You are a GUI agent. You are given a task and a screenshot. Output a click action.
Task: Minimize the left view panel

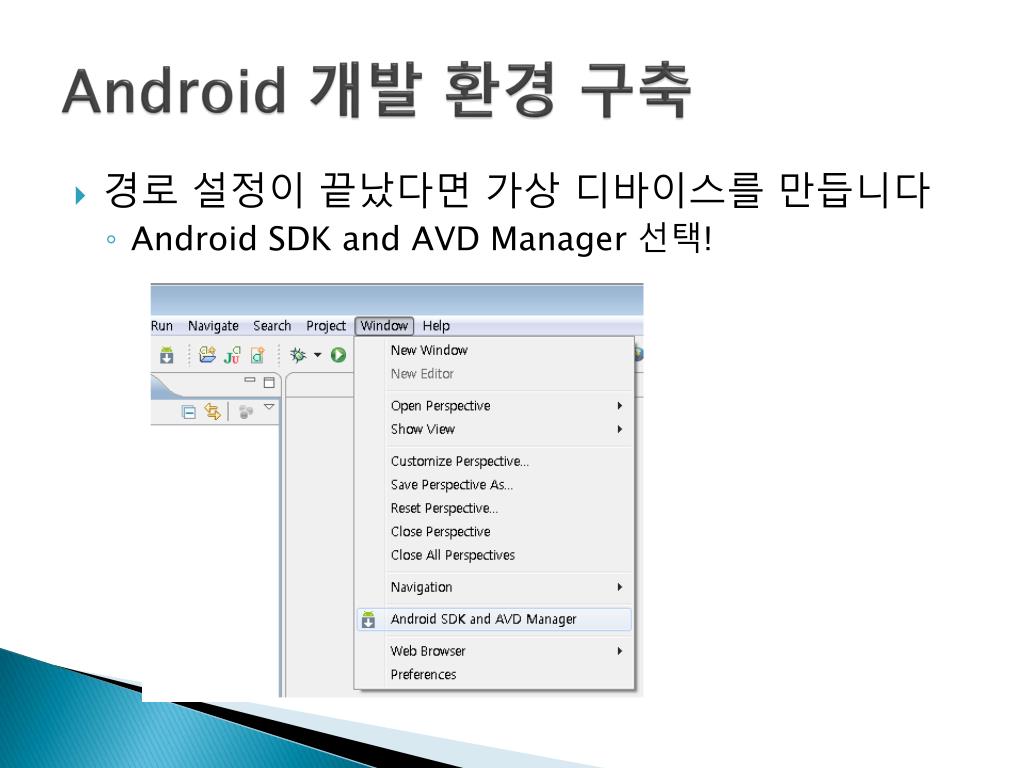[x=250, y=380]
